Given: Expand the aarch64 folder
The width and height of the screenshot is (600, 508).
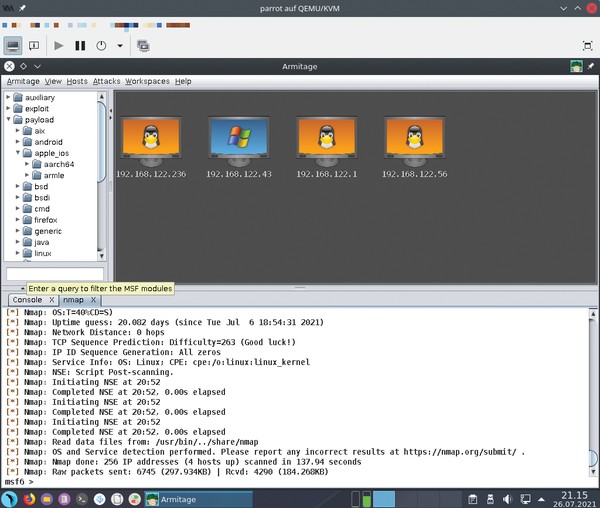Looking at the screenshot, I should [x=27, y=164].
